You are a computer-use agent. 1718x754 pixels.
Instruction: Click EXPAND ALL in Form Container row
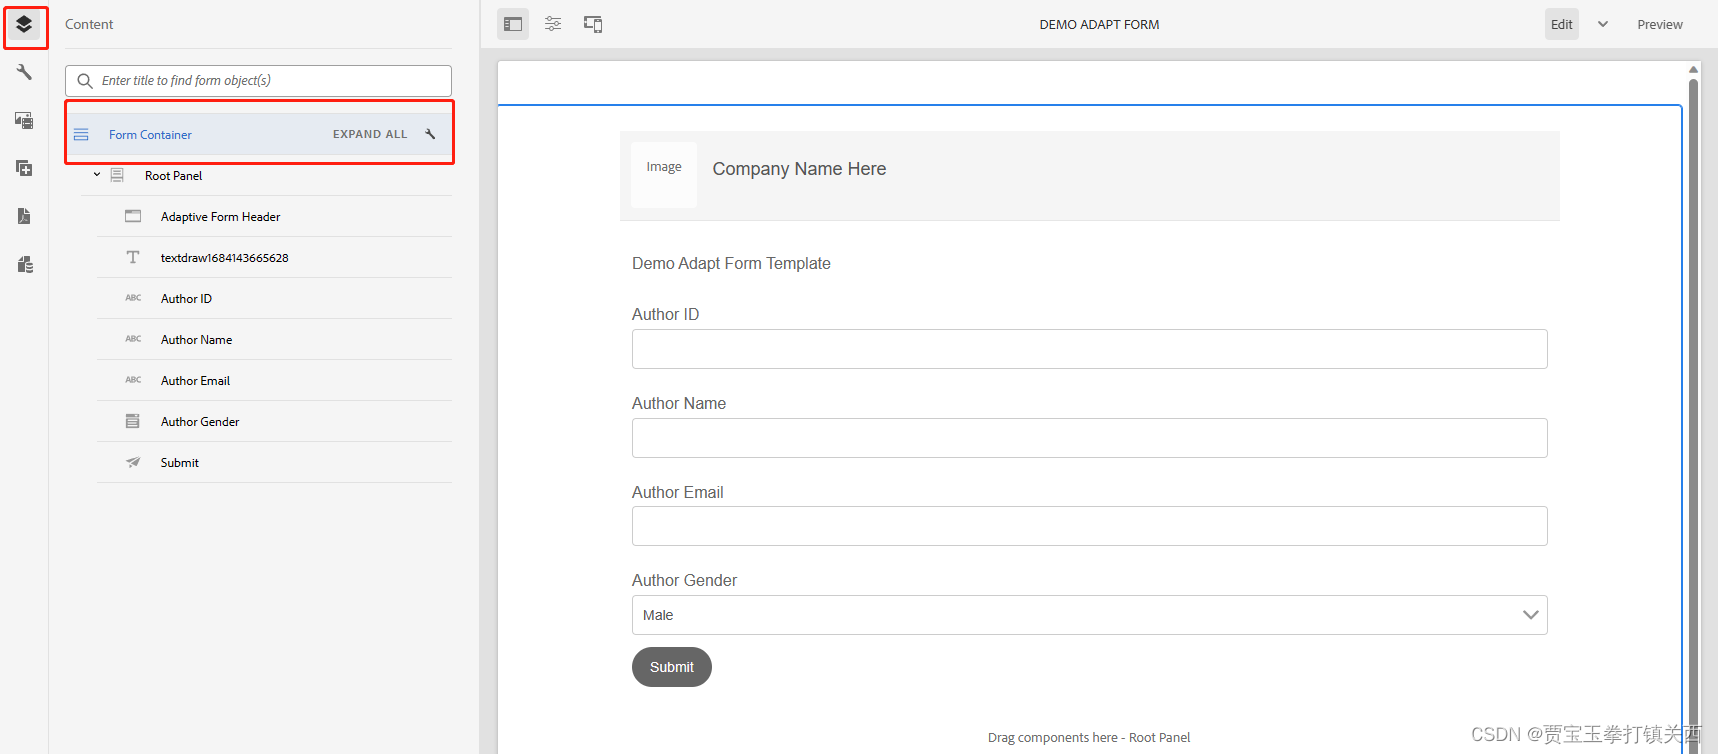tap(370, 134)
